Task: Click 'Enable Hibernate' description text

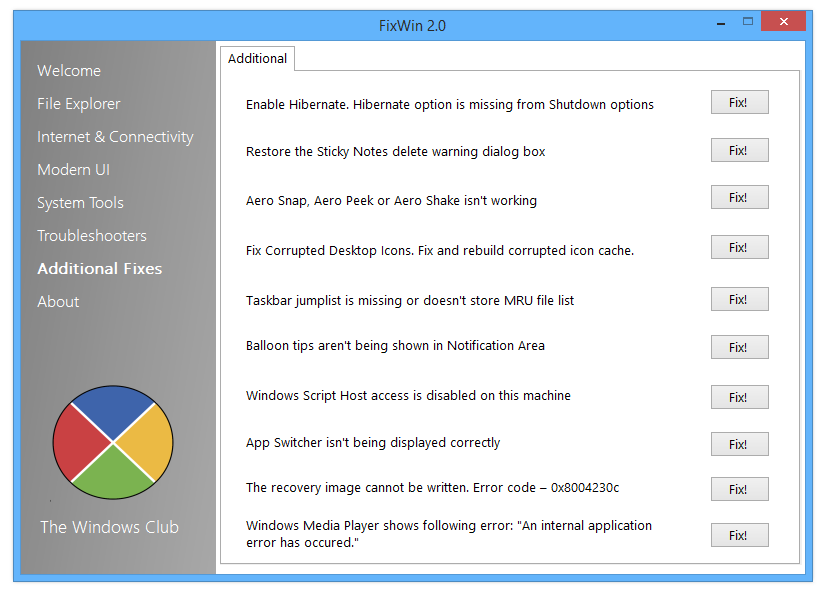Action: tap(450, 104)
